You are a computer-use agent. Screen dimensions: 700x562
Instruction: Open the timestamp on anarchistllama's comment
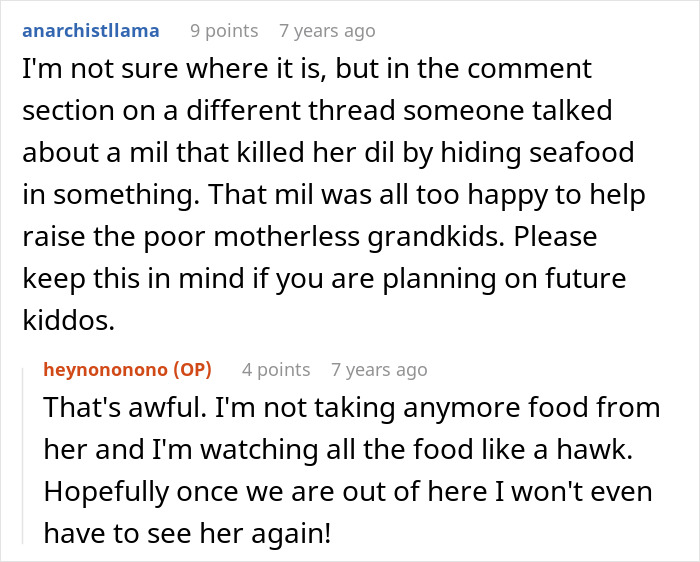coord(327,31)
